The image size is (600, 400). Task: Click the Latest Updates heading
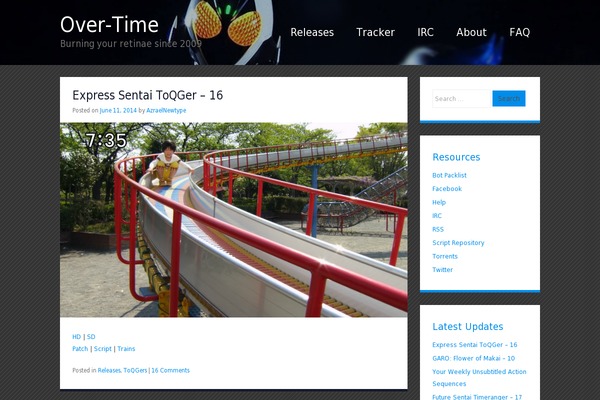point(468,327)
